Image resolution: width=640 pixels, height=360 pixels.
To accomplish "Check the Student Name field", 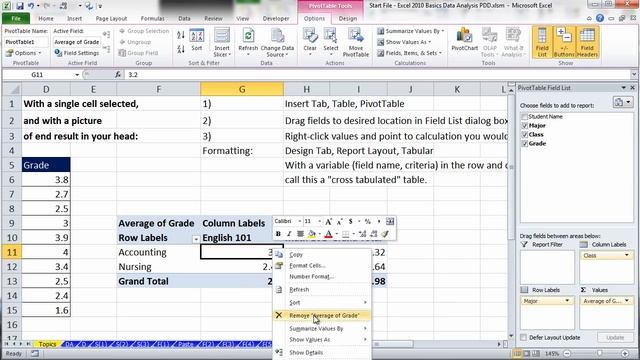I will (x=524, y=117).
